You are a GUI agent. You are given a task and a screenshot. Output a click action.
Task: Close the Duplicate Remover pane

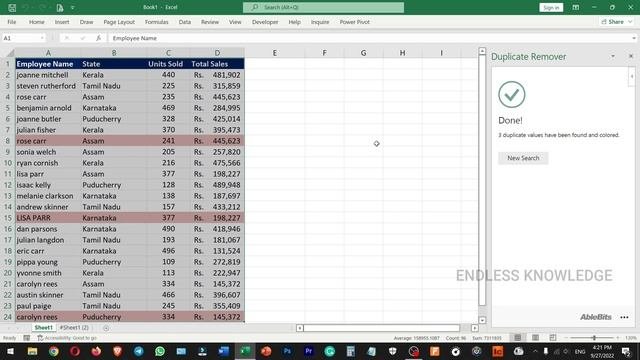[631, 56]
